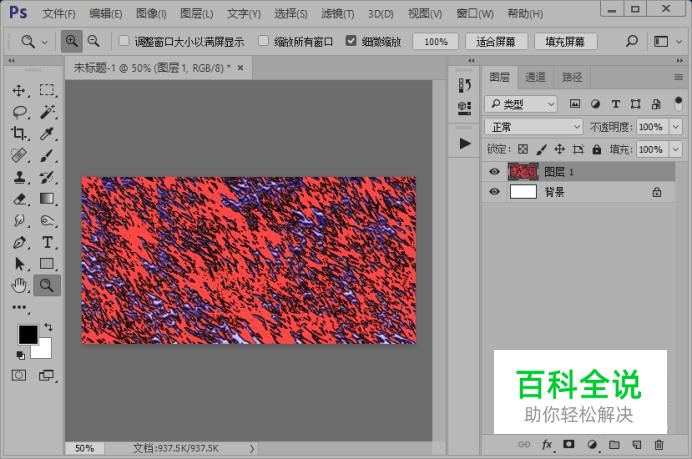The image size is (692, 459).
Task: Open the Layers panel menu
Action: (x=678, y=77)
